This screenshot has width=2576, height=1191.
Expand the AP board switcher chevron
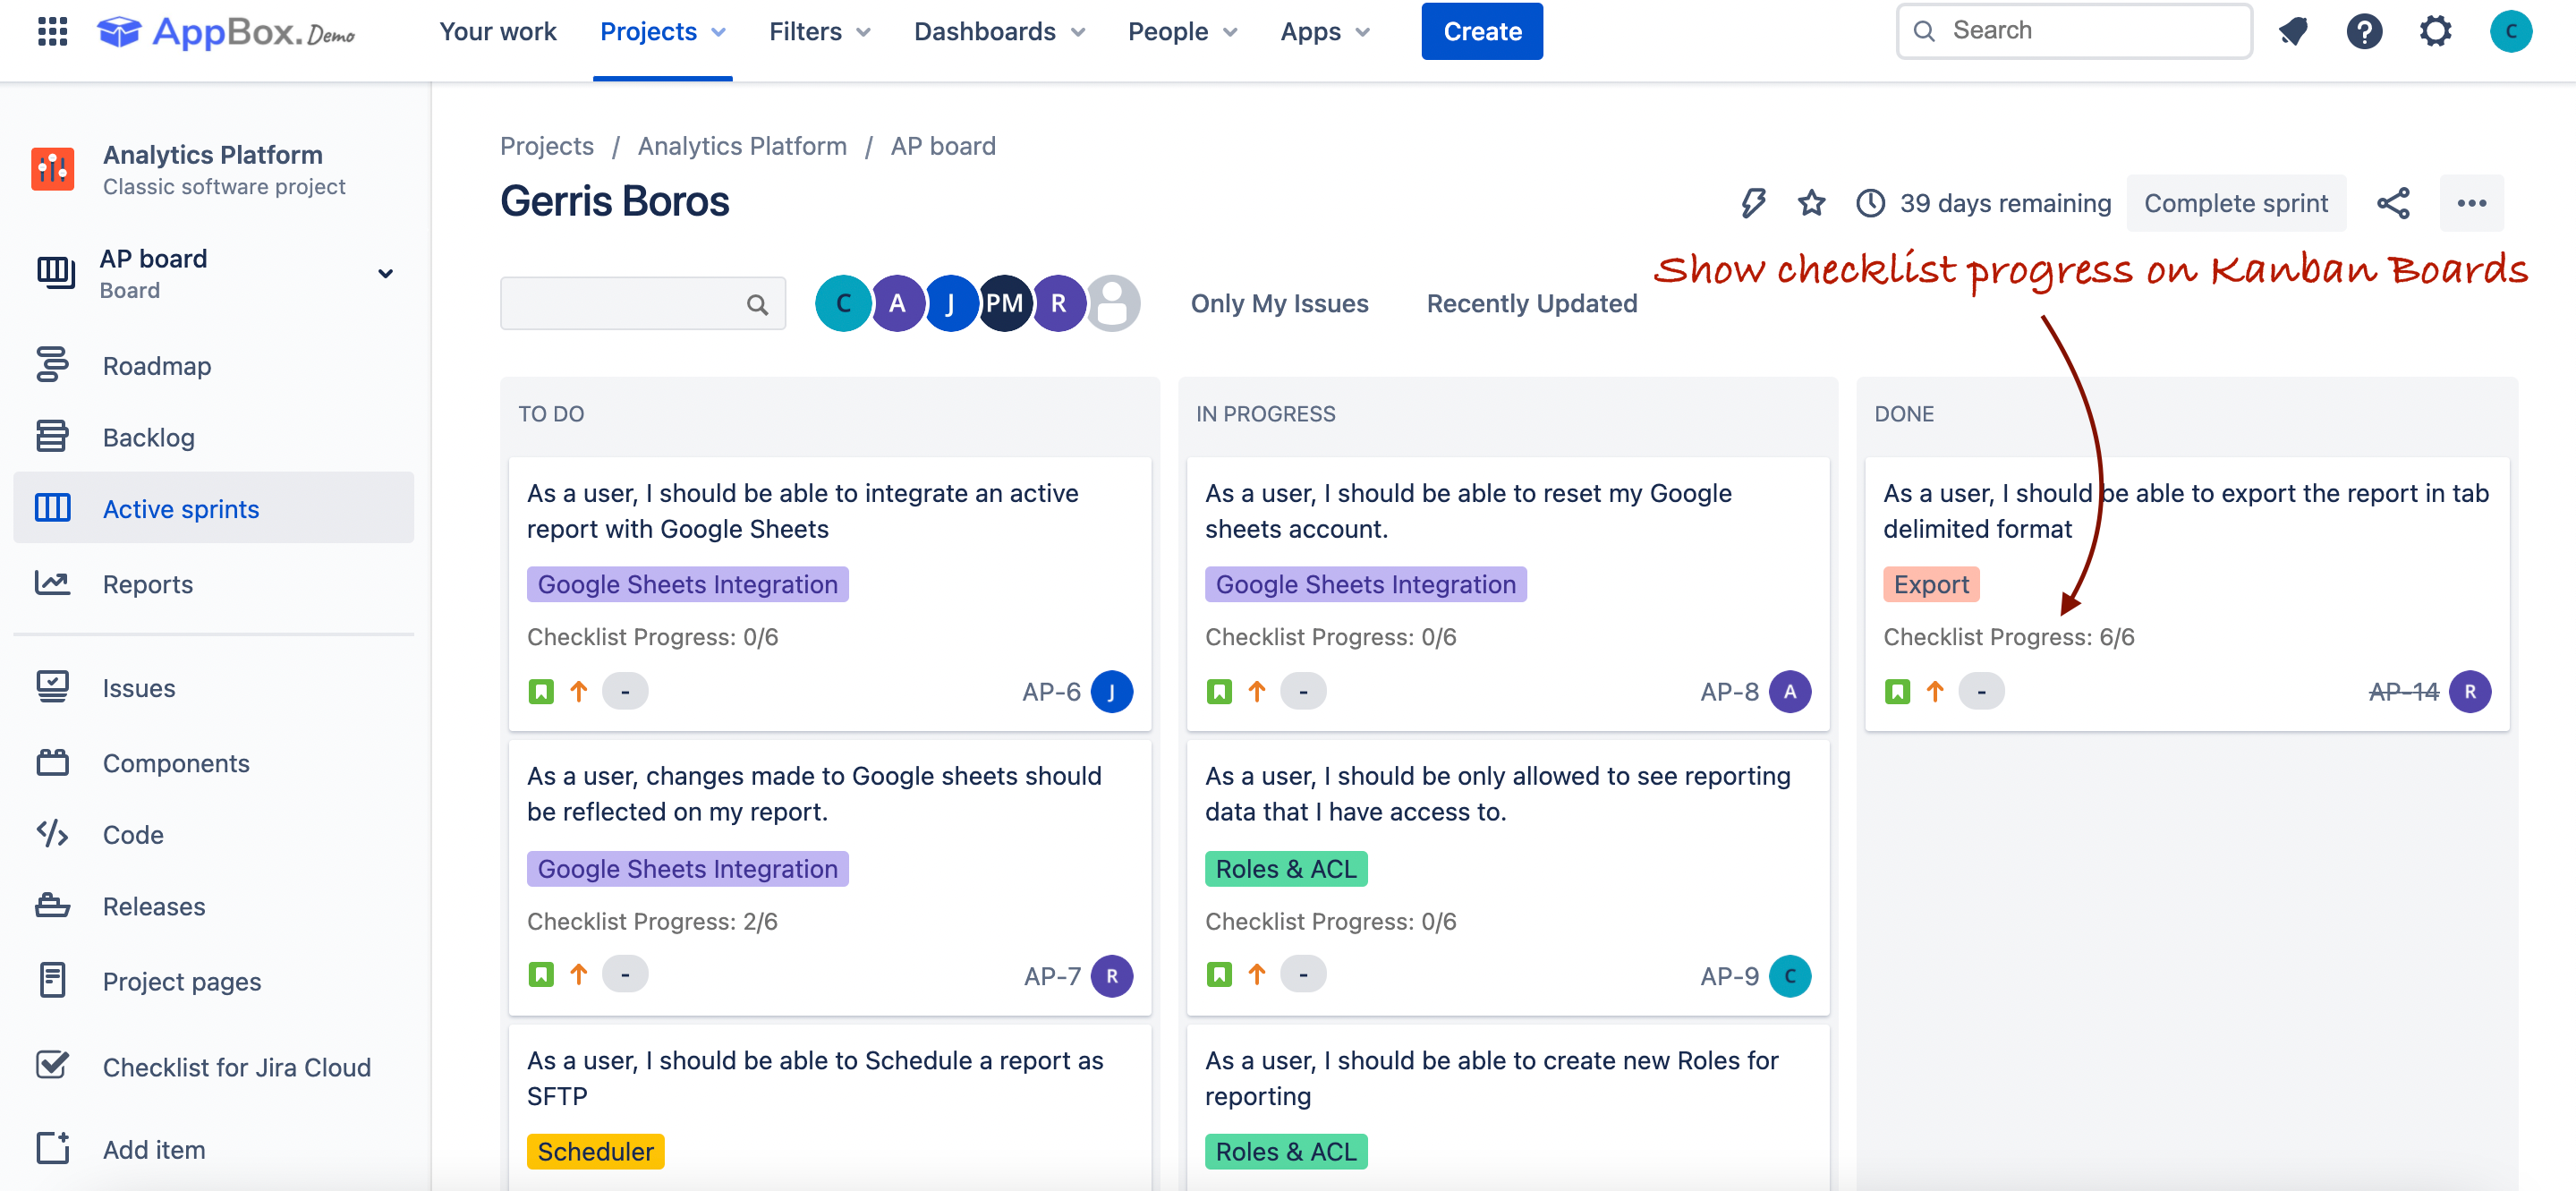coord(385,273)
